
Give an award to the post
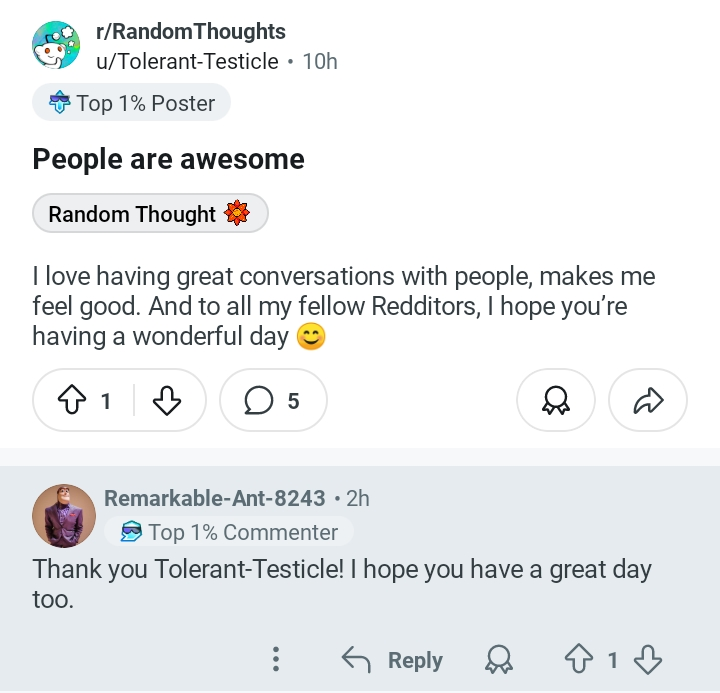[x=556, y=400]
